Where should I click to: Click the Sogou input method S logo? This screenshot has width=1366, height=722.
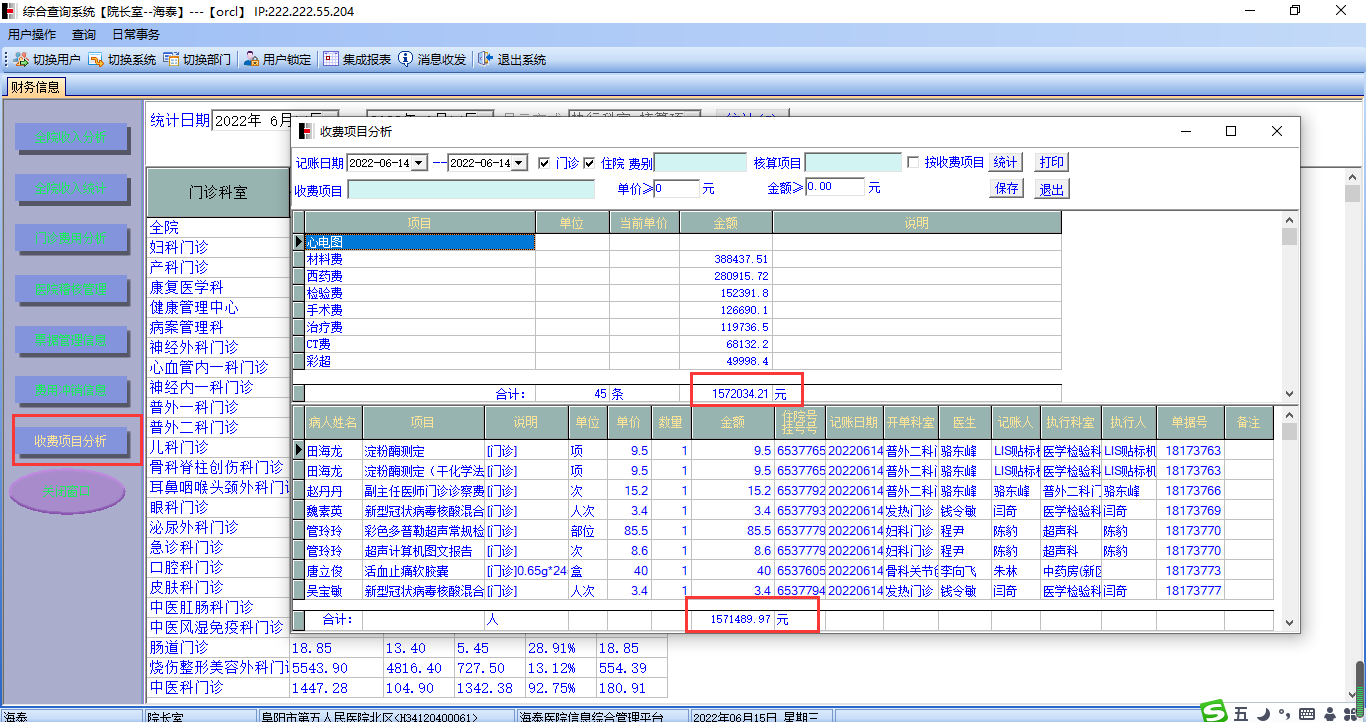pos(1214,712)
